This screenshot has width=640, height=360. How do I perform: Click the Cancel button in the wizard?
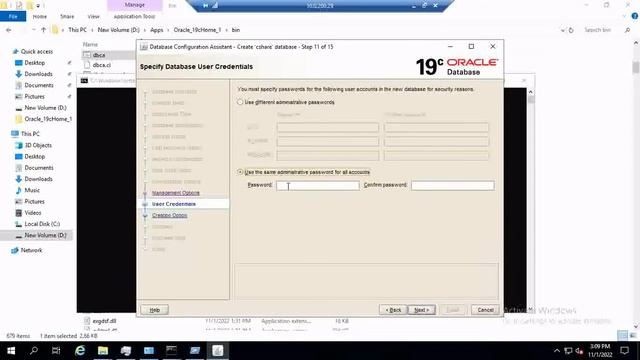coord(485,310)
